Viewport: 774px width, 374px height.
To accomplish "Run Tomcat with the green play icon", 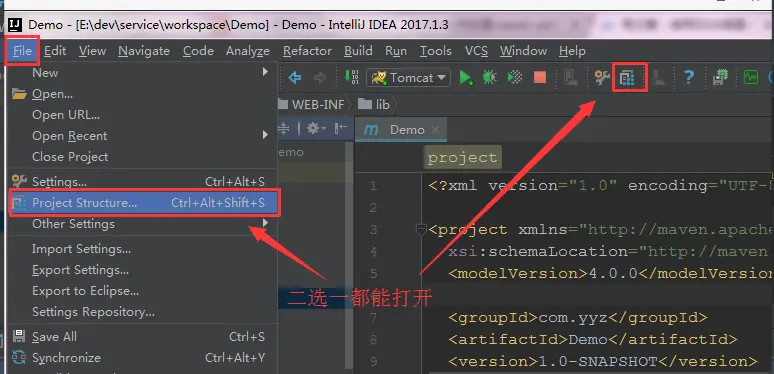I will [x=465, y=77].
